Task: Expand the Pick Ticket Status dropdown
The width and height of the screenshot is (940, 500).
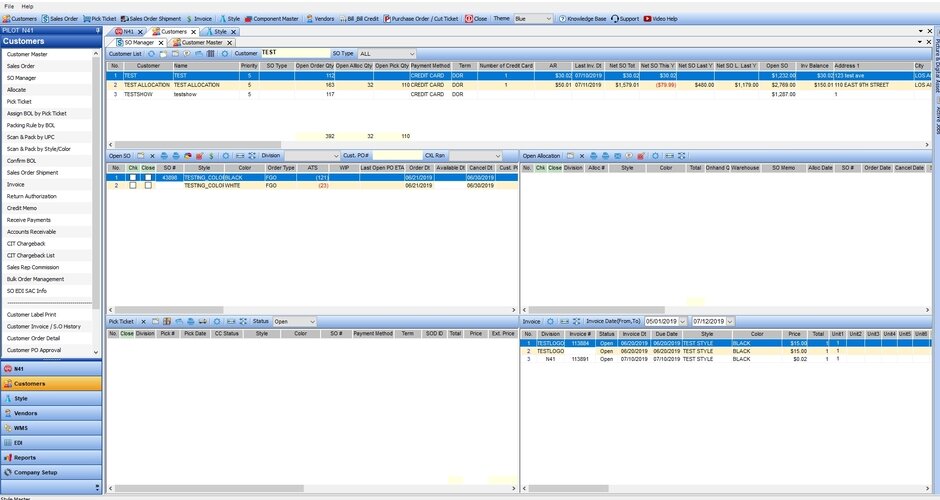Action: (294, 322)
